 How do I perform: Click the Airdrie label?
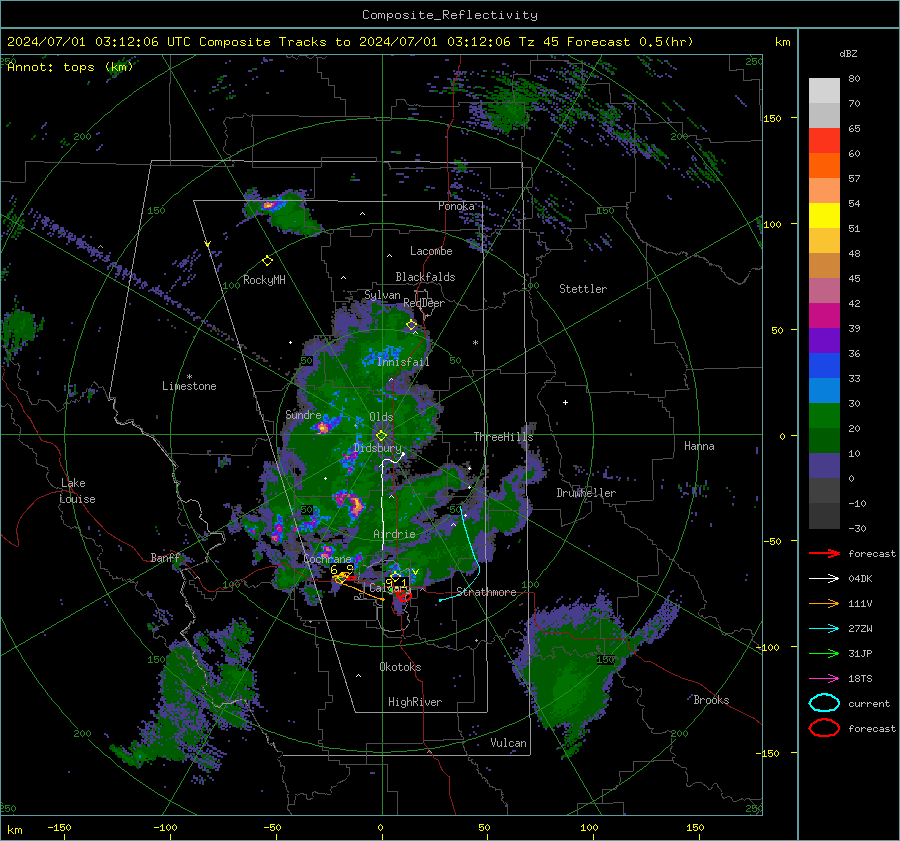394,534
